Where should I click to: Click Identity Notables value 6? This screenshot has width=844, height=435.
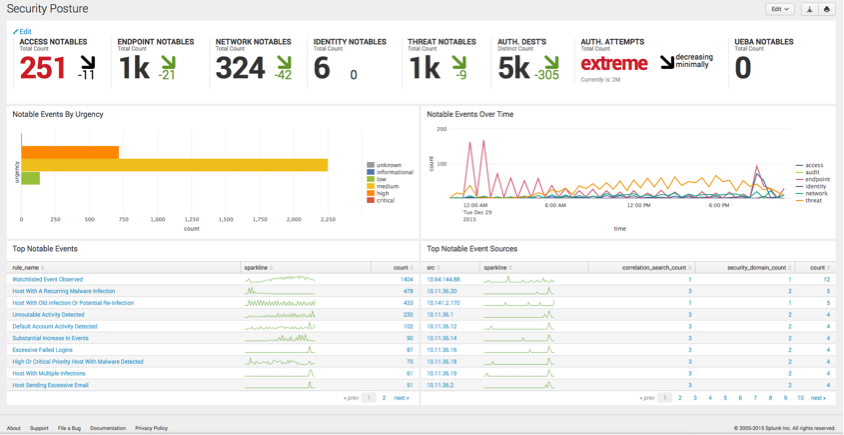[321, 68]
